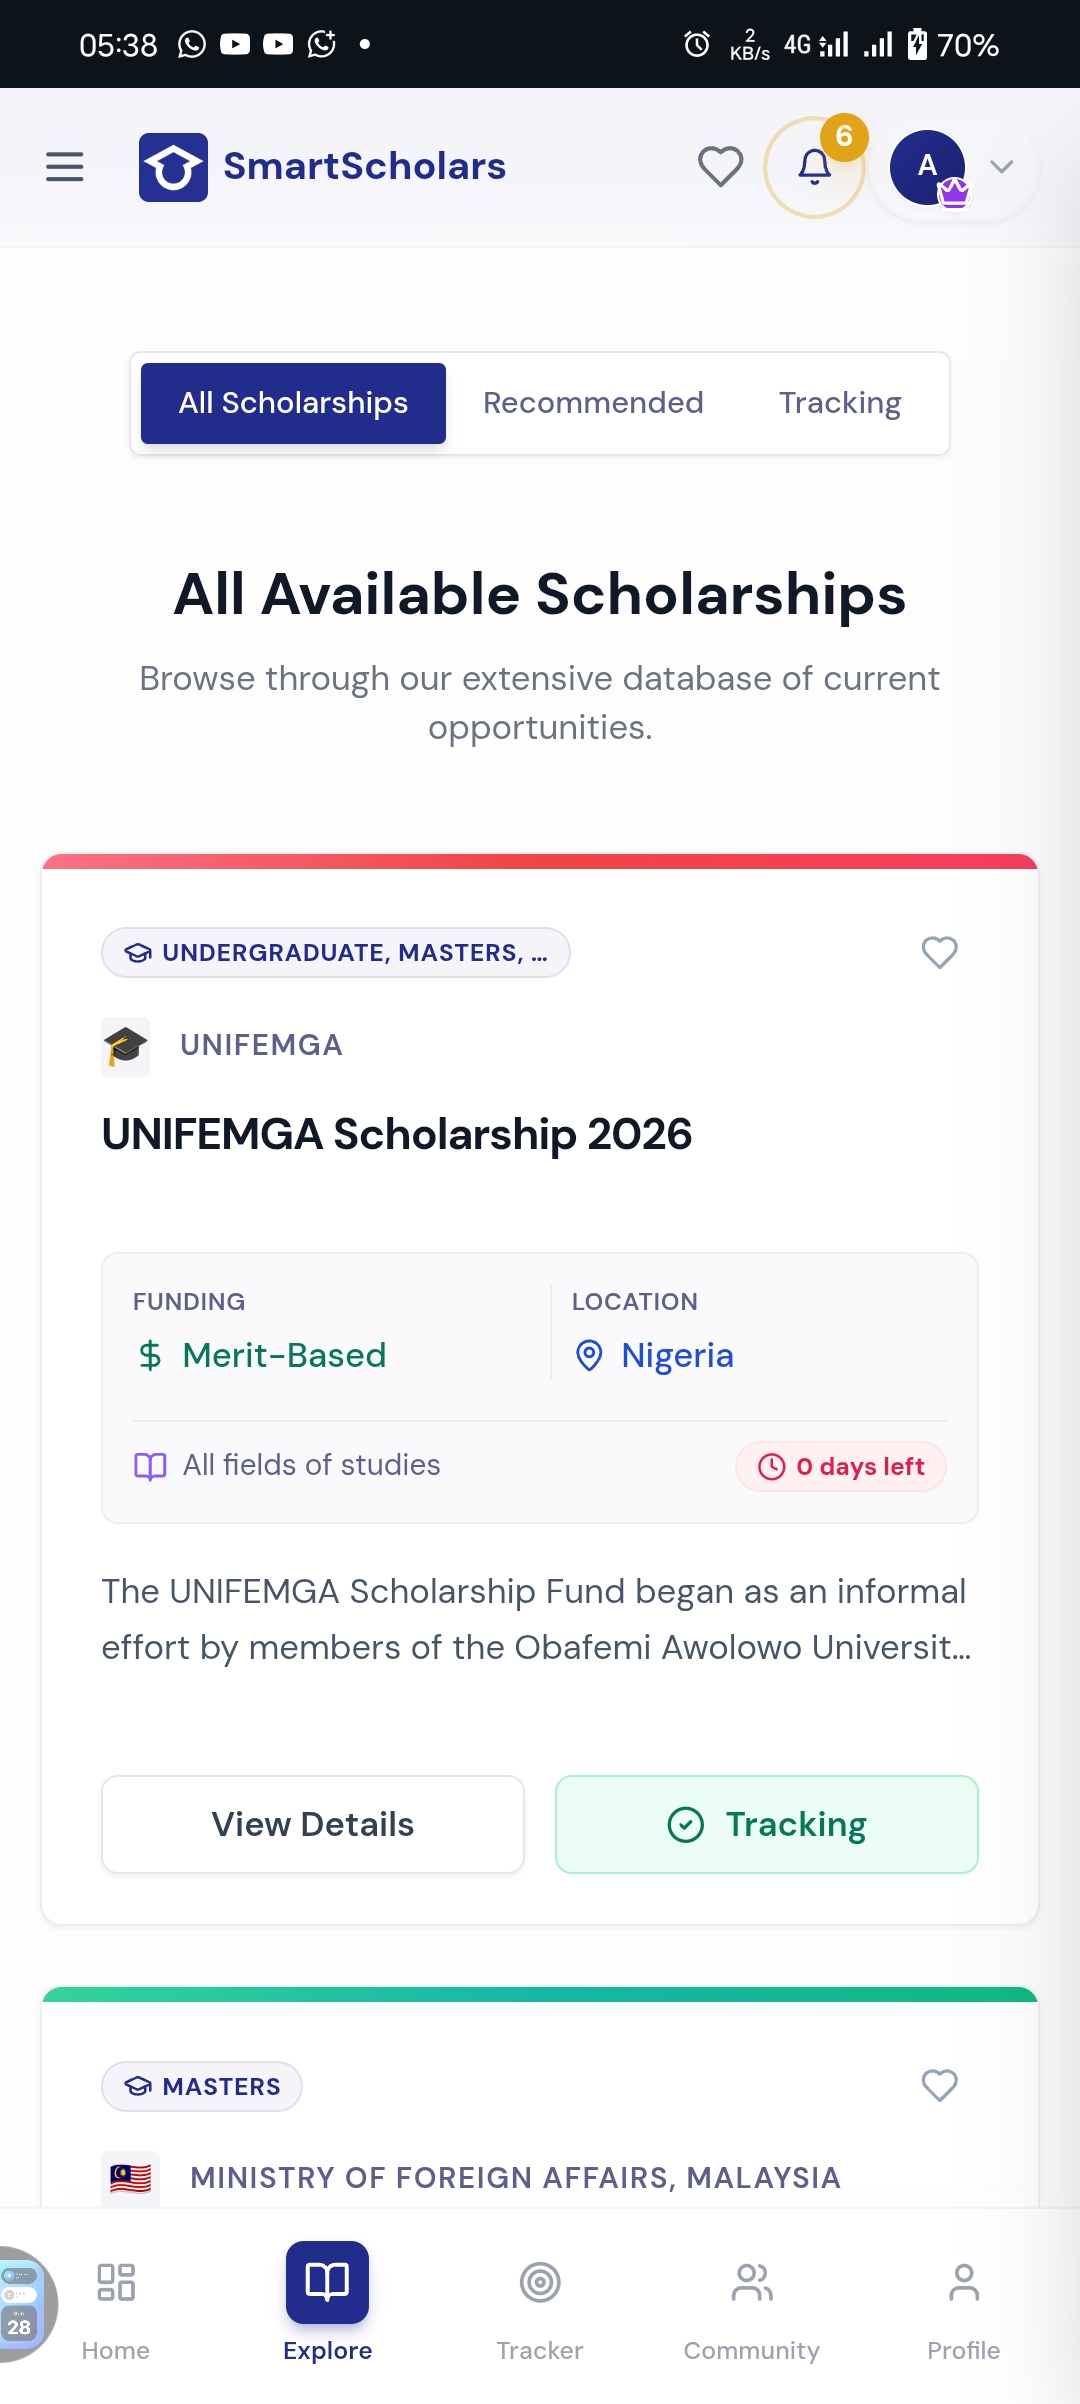
Task: Open the Tracker target icon
Action: tap(540, 2283)
